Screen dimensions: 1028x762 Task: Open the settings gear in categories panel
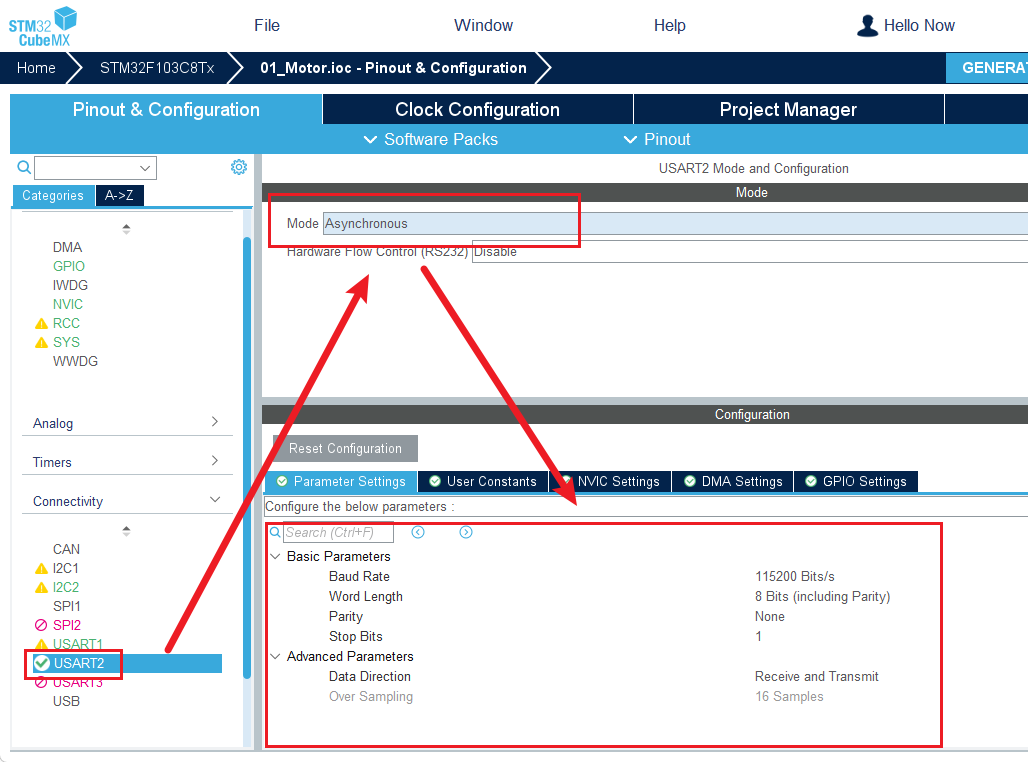(x=239, y=167)
